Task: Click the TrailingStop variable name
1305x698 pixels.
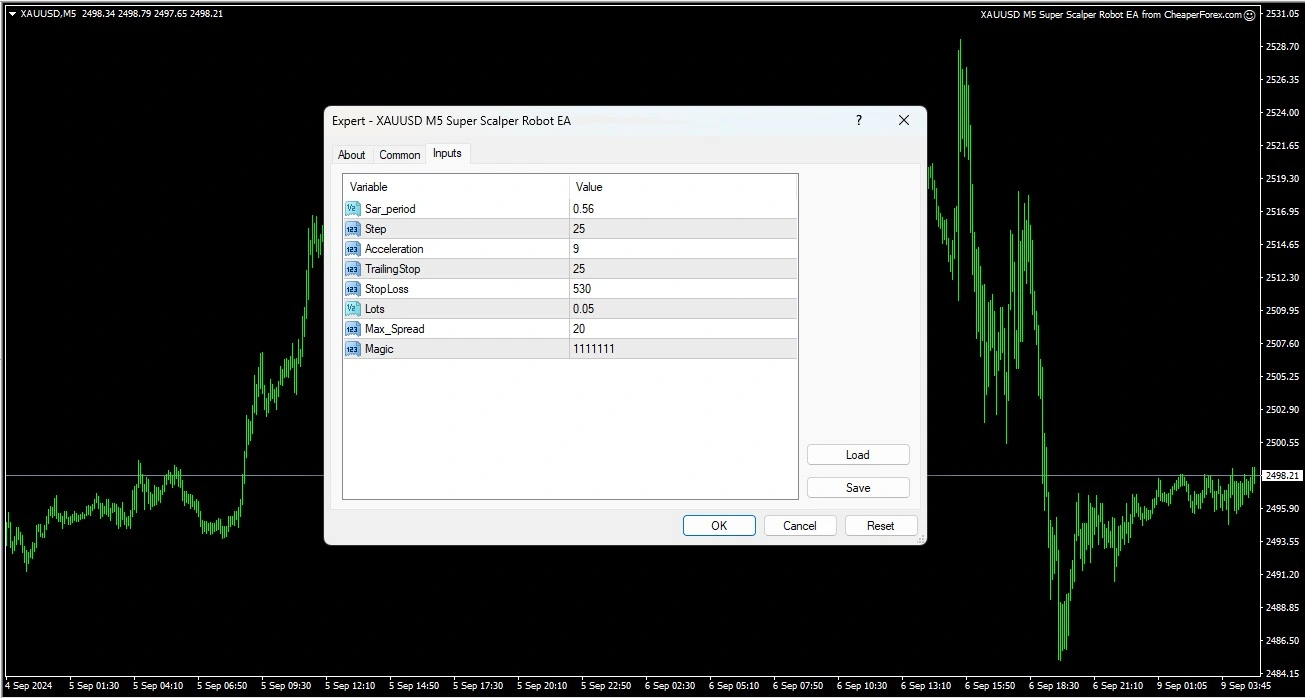Action: click(392, 269)
